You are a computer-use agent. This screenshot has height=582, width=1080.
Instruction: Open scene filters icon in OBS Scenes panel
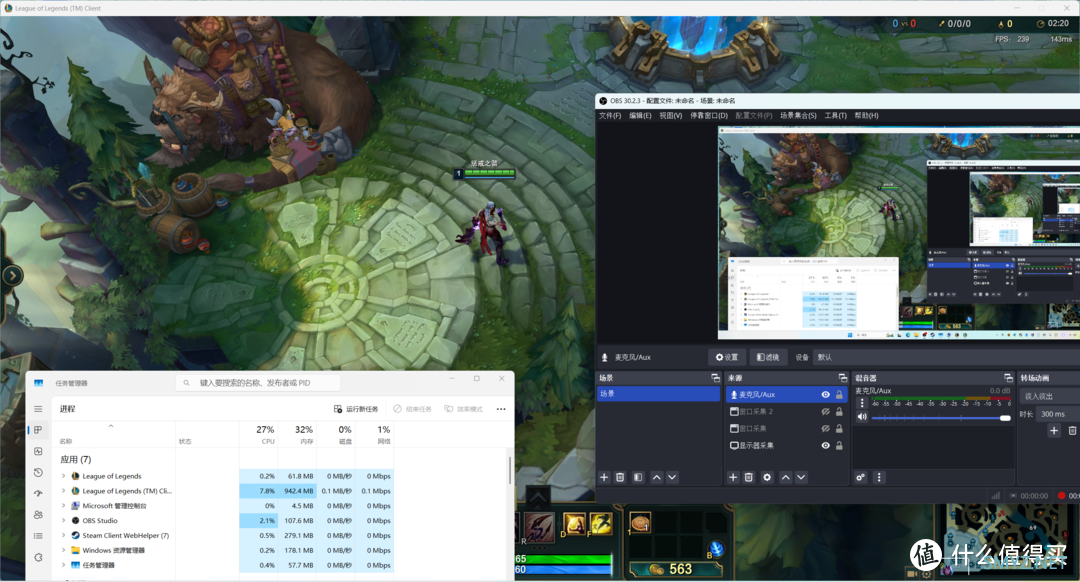click(x=638, y=477)
